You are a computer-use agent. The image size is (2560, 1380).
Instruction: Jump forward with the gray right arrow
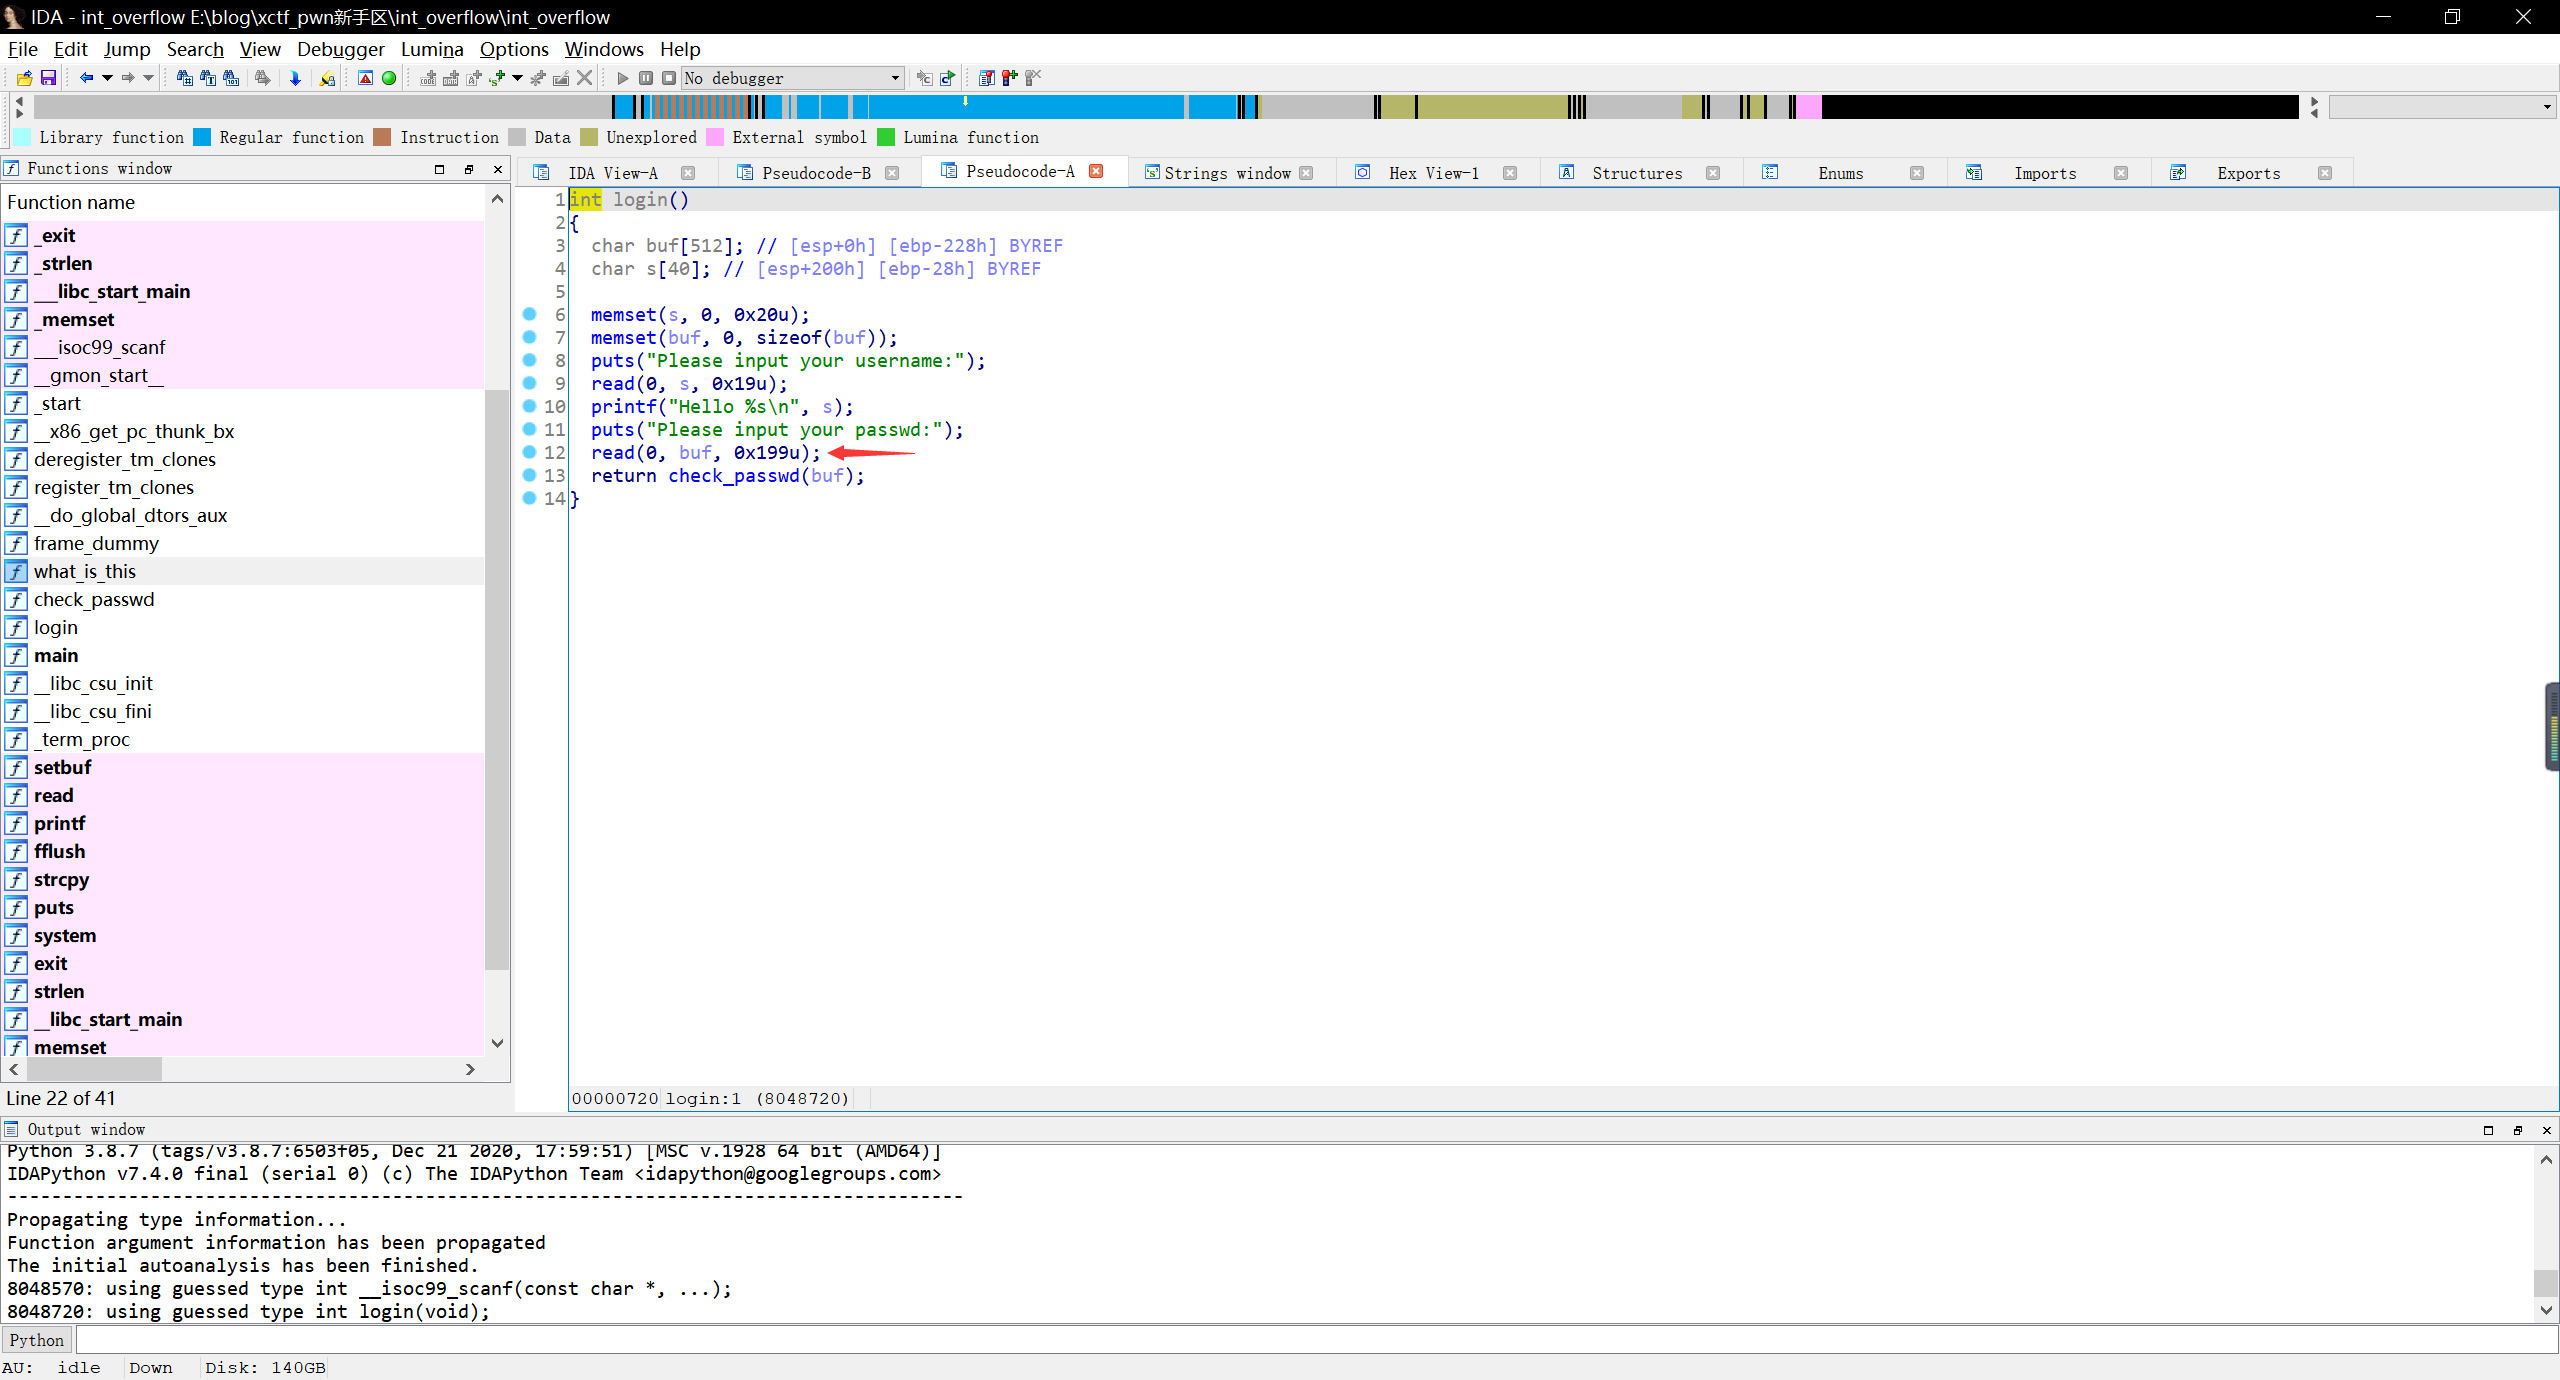(x=128, y=78)
